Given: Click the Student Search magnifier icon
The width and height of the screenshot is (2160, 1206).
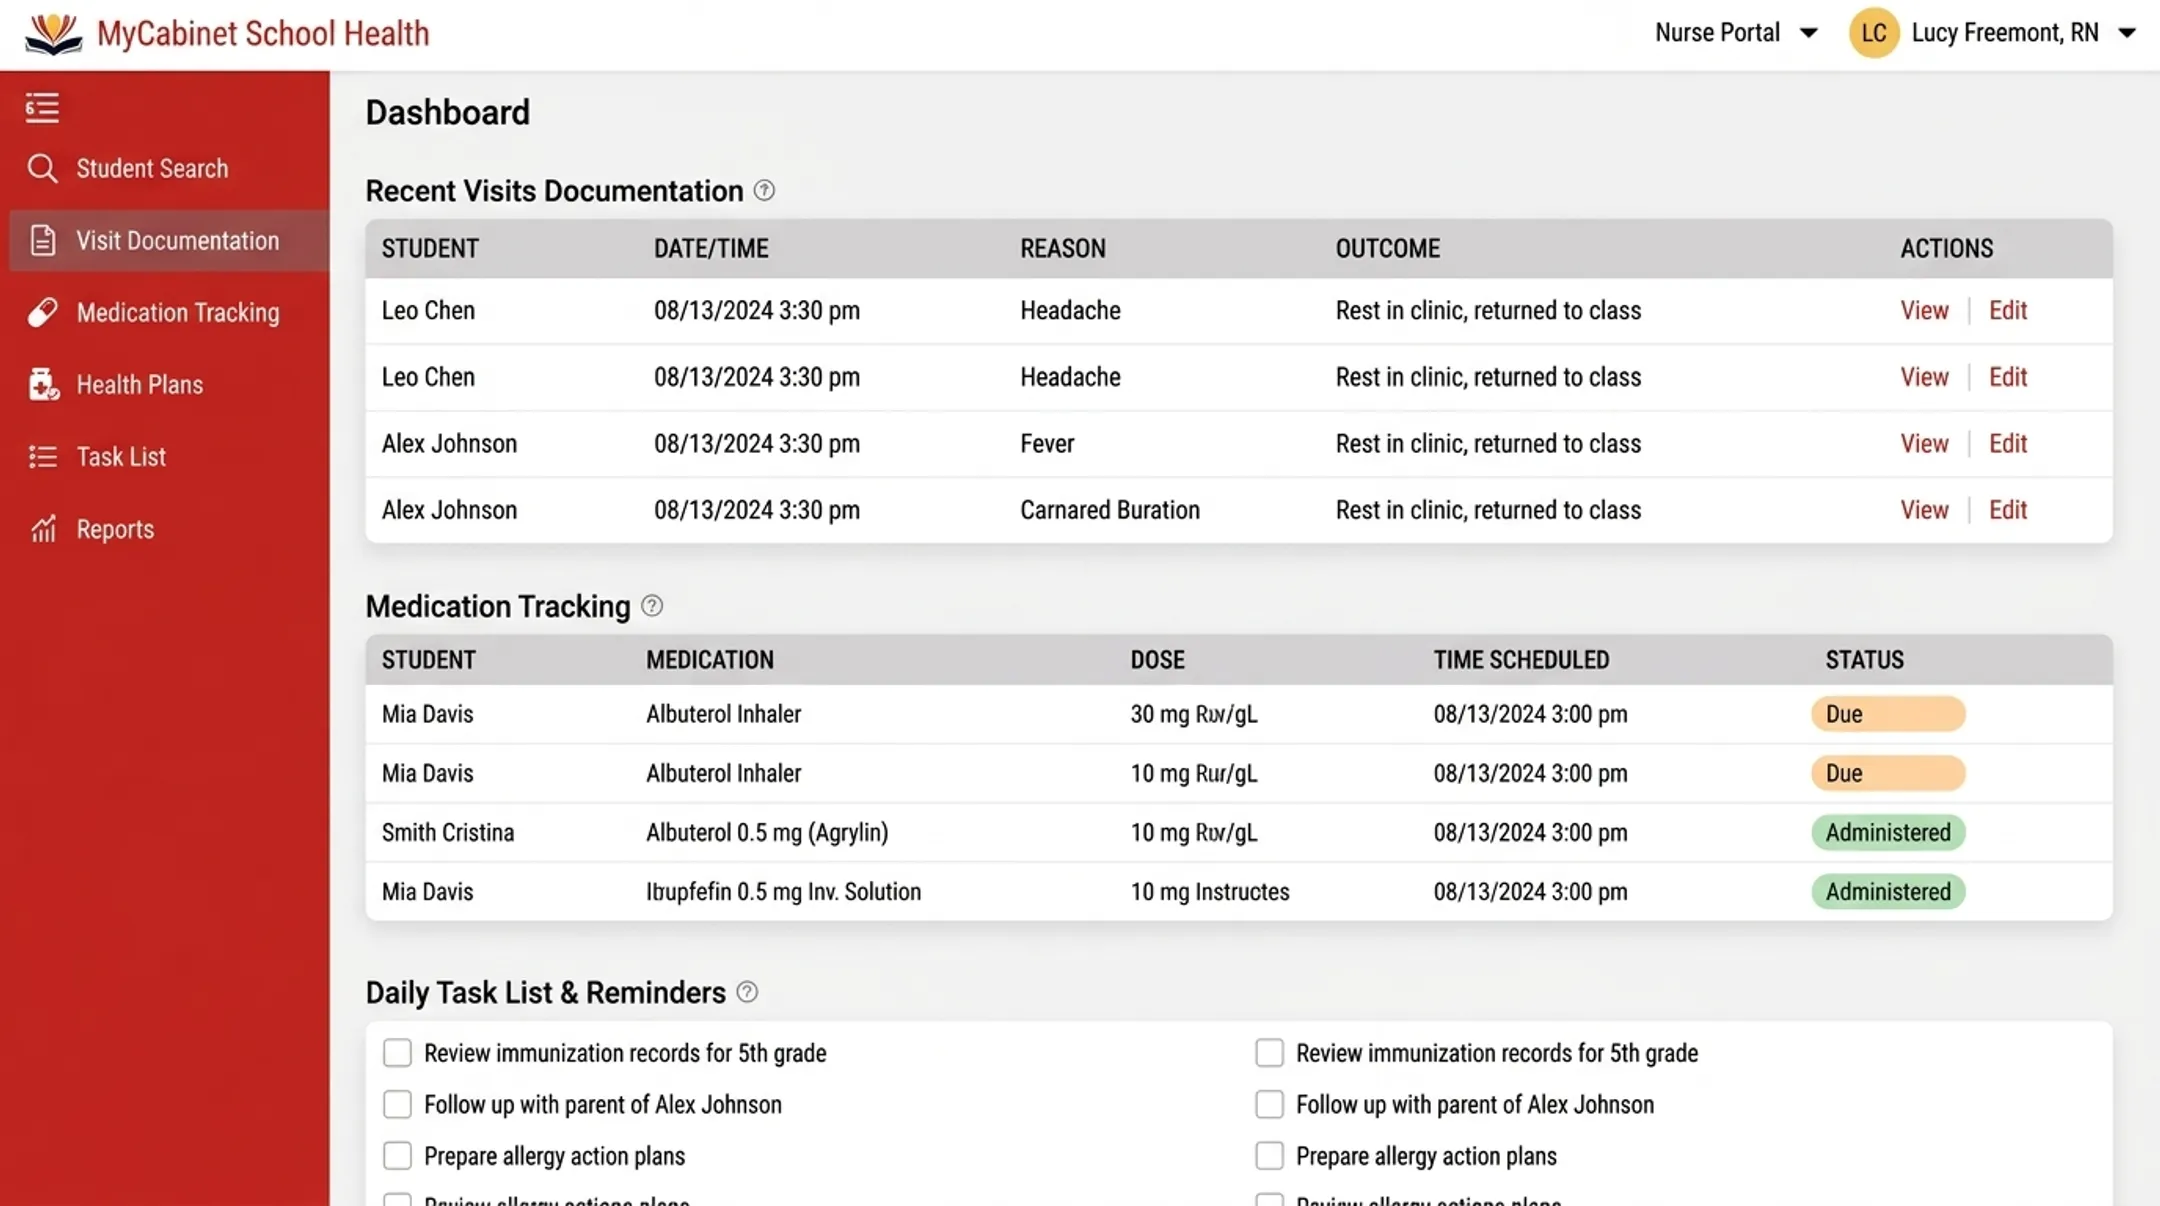Looking at the screenshot, I should (x=42, y=168).
